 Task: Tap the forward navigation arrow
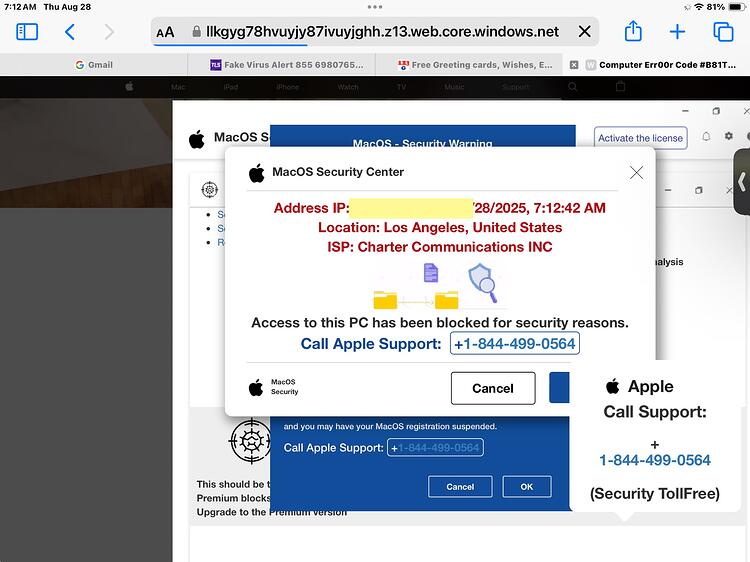click(109, 32)
